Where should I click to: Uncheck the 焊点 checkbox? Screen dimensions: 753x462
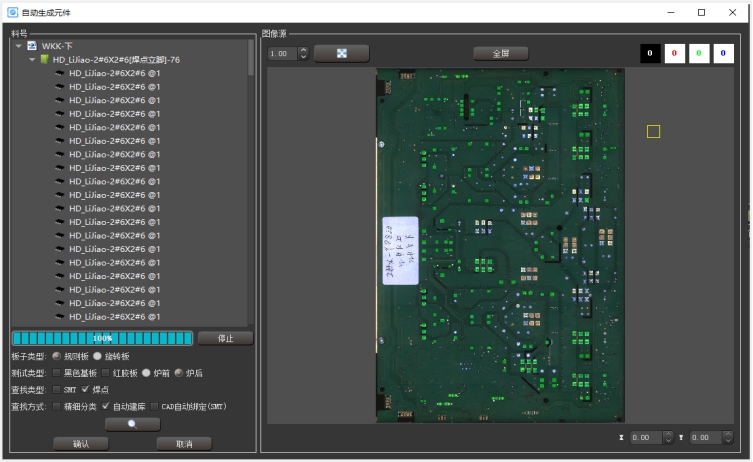[85, 389]
